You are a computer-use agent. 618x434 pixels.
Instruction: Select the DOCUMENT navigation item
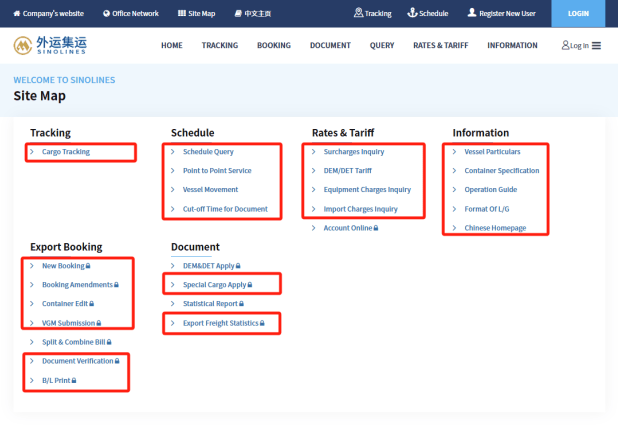(x=330, y=45)
